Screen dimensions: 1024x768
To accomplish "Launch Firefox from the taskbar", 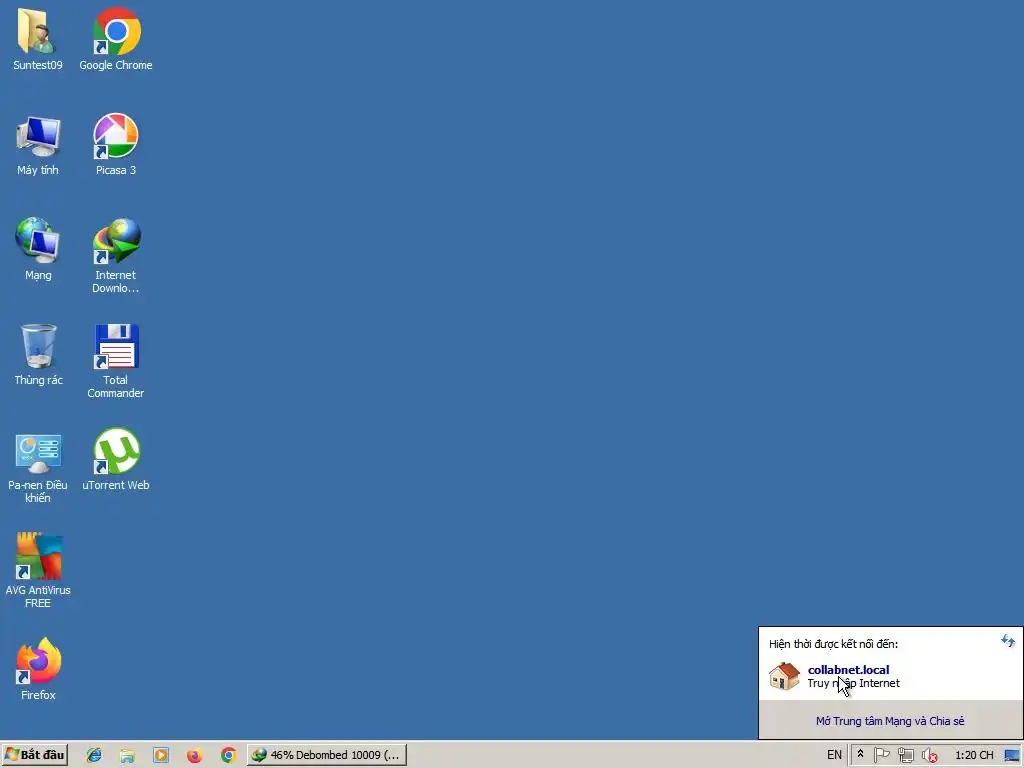I will coord(195,756).
